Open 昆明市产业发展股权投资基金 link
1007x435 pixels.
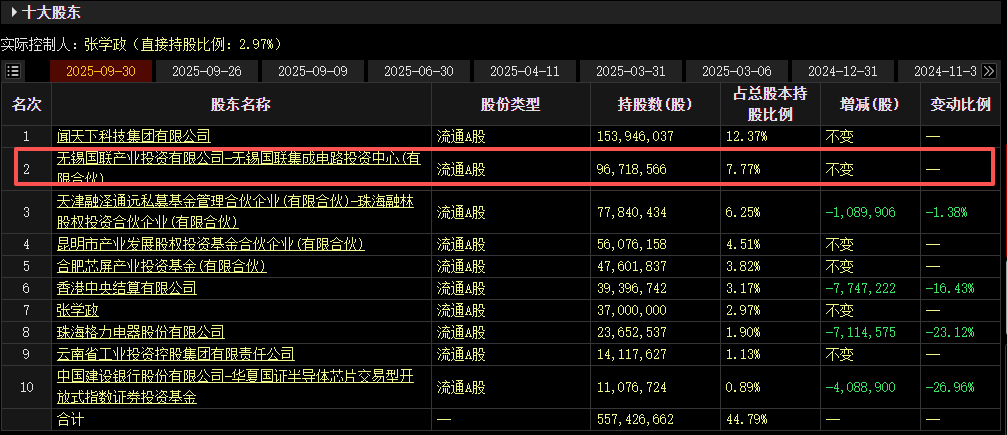pos(211,244)
